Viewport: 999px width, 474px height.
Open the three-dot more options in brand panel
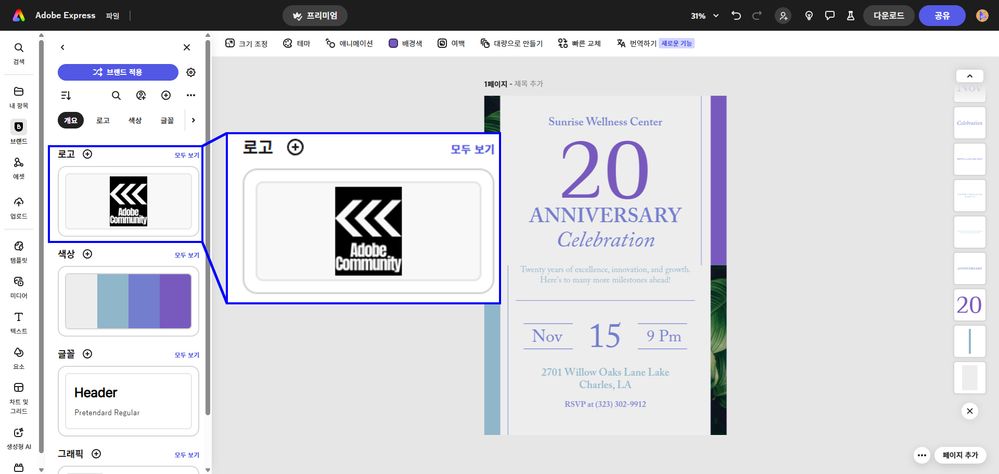pyautogui.click(x=190, y=96)
